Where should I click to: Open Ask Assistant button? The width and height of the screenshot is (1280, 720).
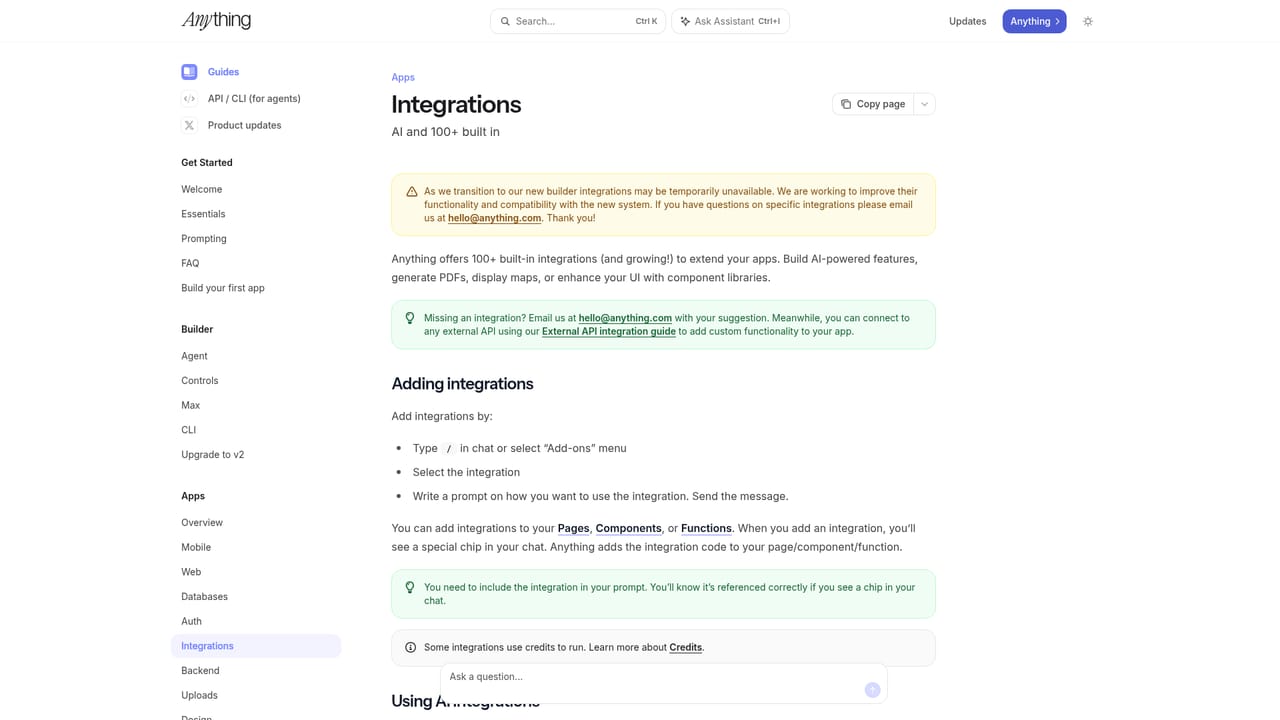(730, 21)
